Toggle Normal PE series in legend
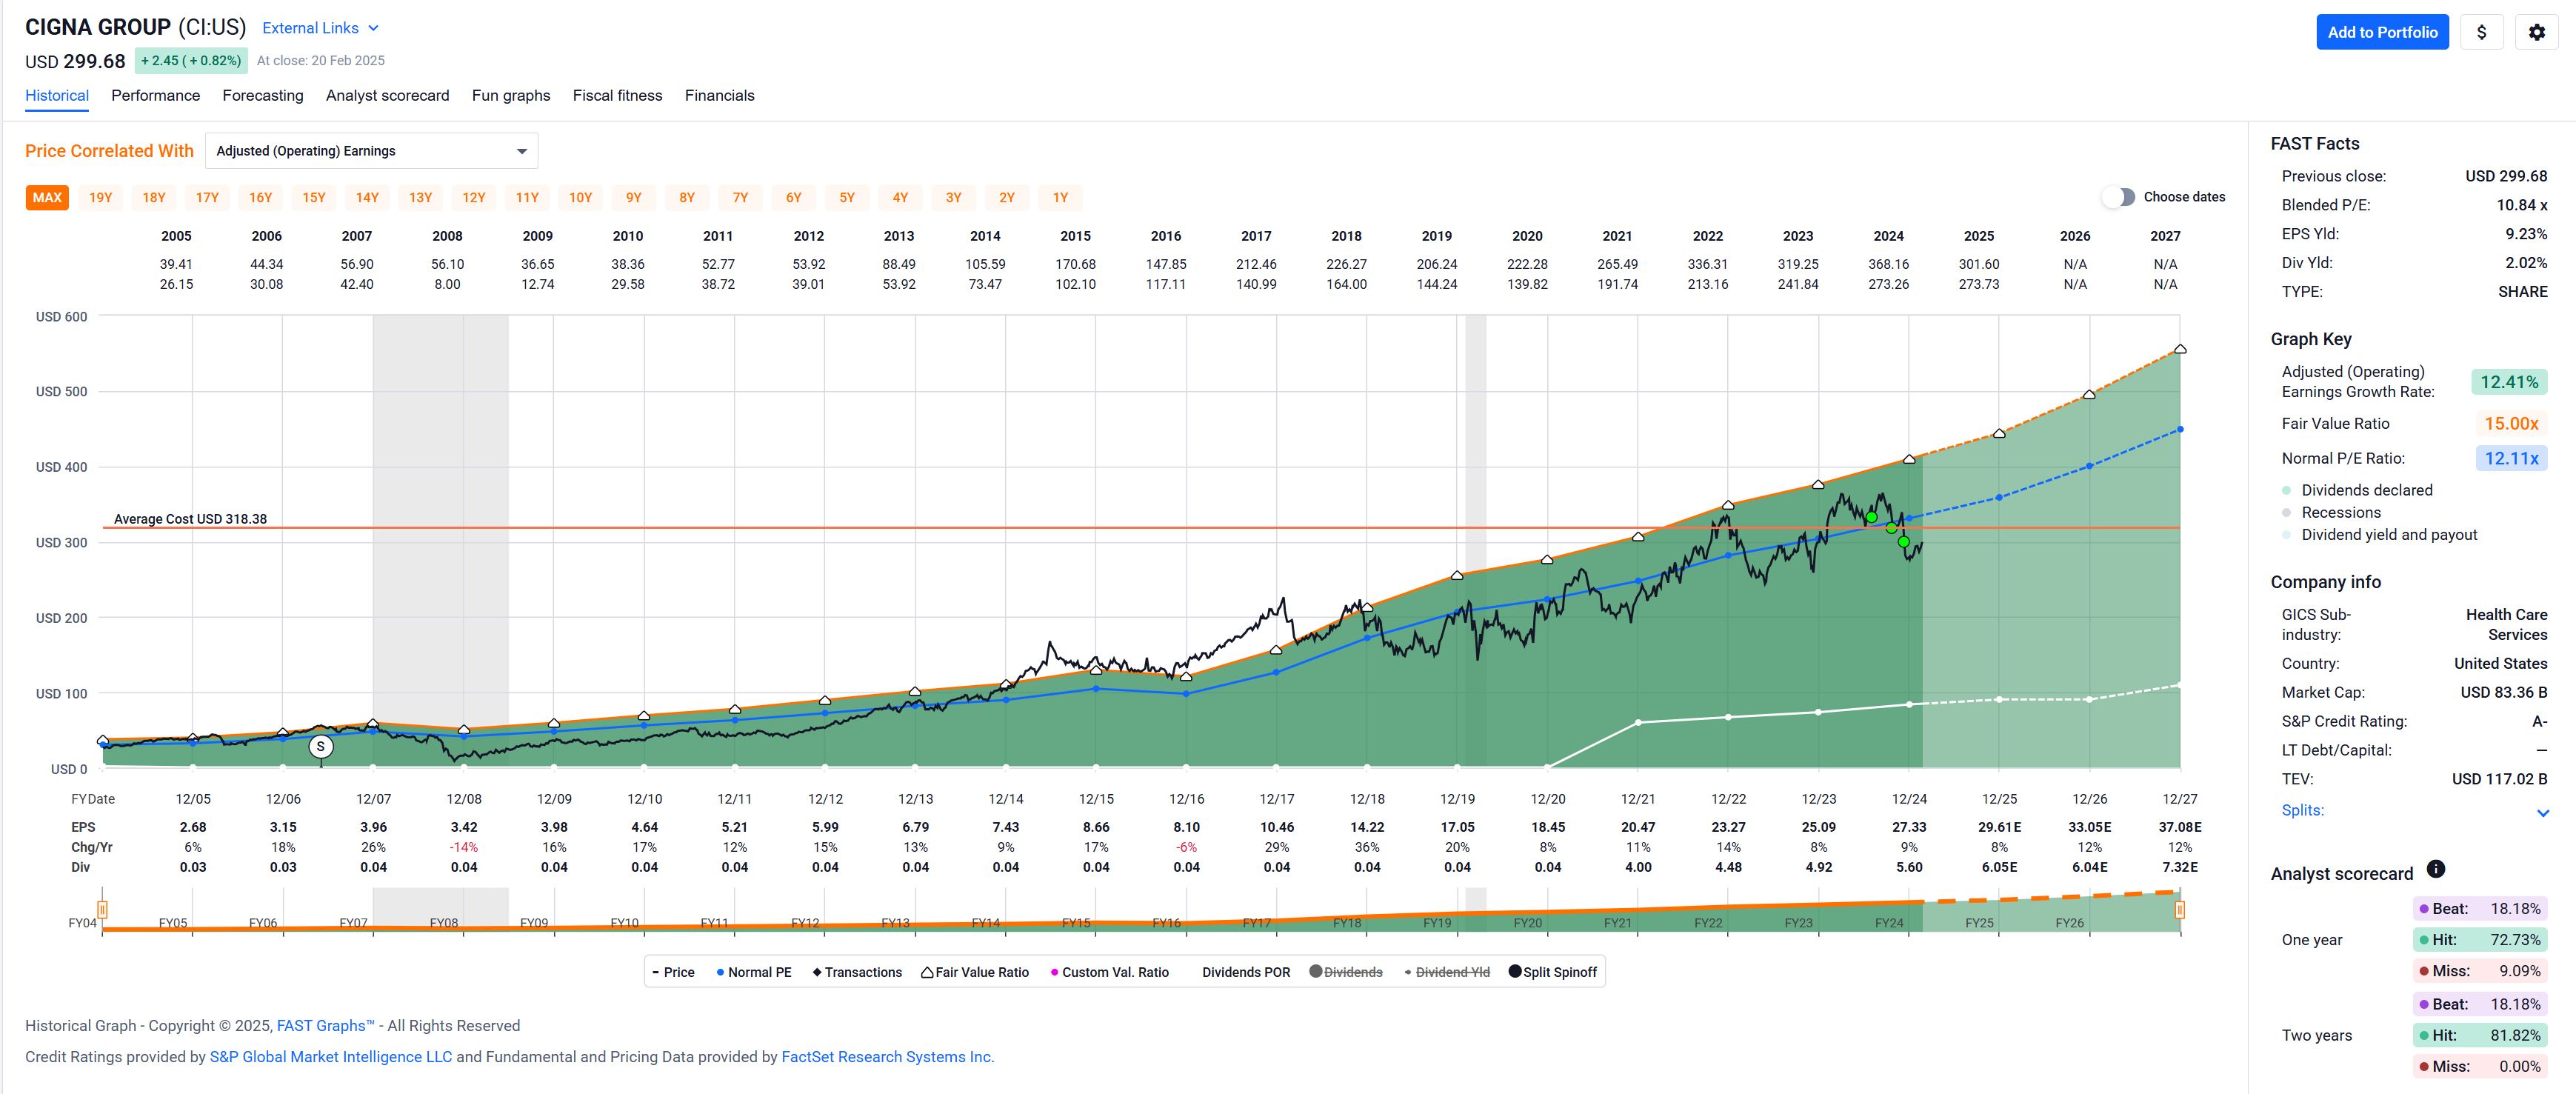The width and height of the screenshot is (2576, 1094). 753,972
